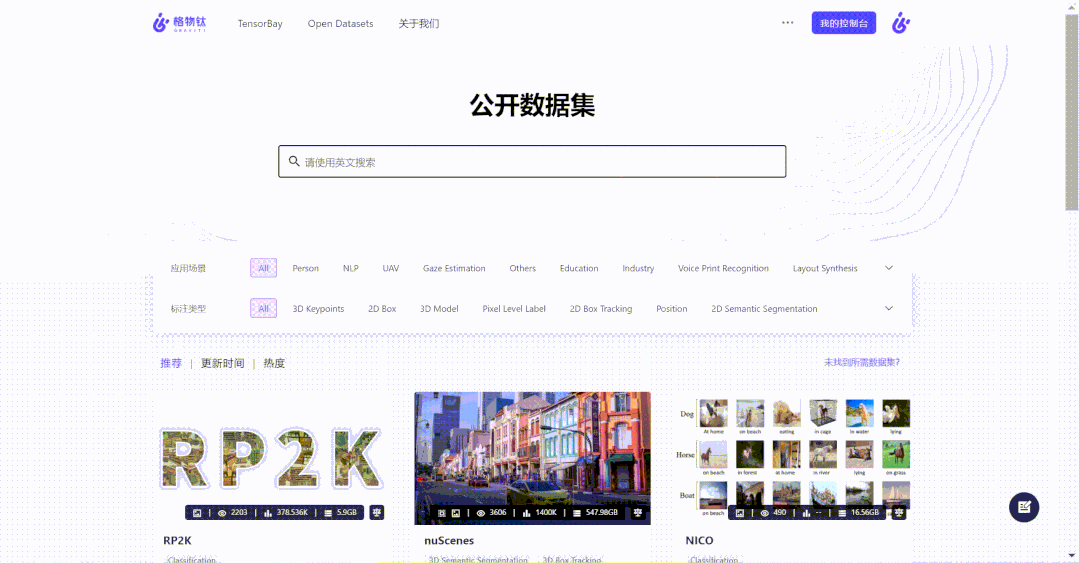
Task: Click the license scale icon on RP2K card
Action: coord(376,513)
